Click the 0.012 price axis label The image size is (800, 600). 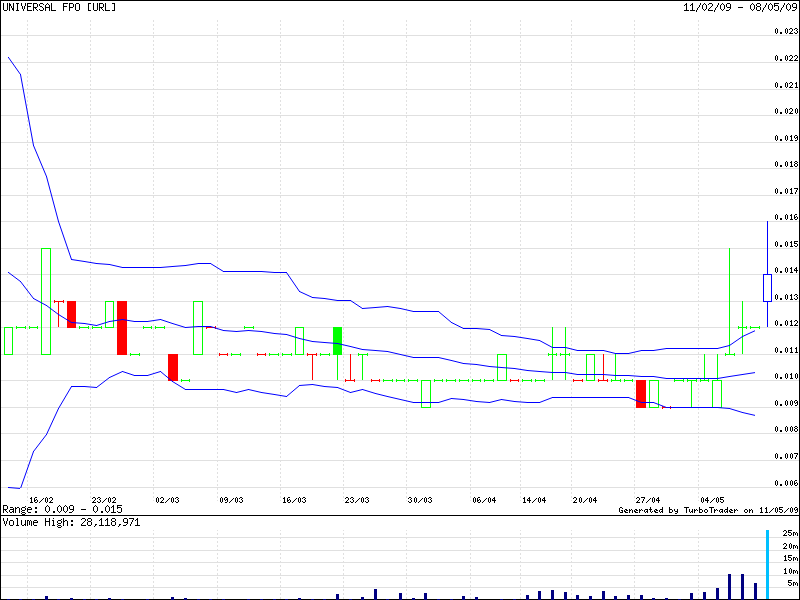[785, 323]
